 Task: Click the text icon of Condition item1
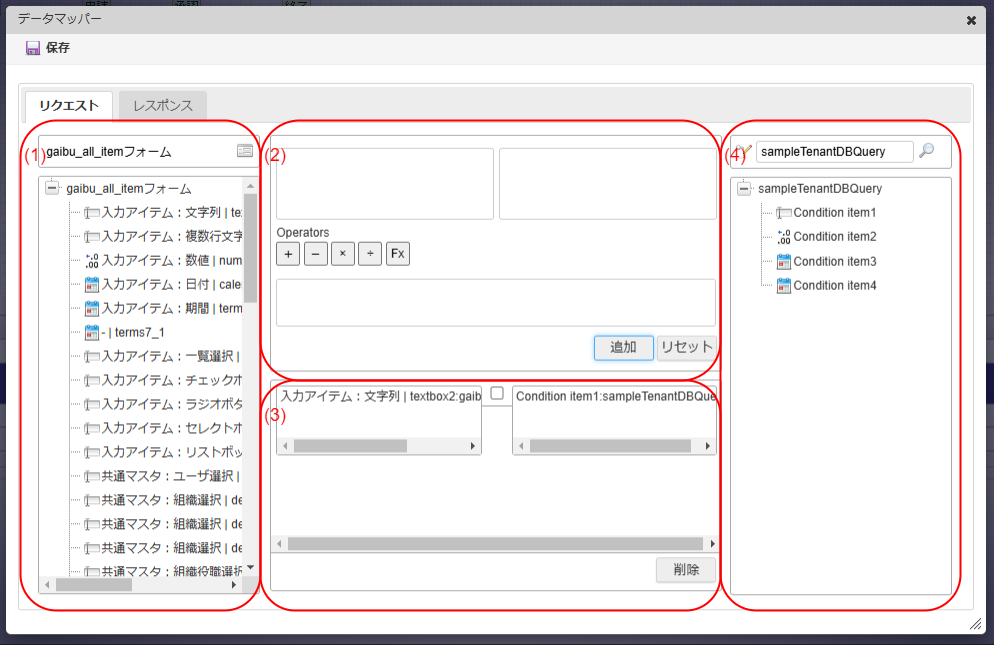pyautogui.click(x=784, y=213)
